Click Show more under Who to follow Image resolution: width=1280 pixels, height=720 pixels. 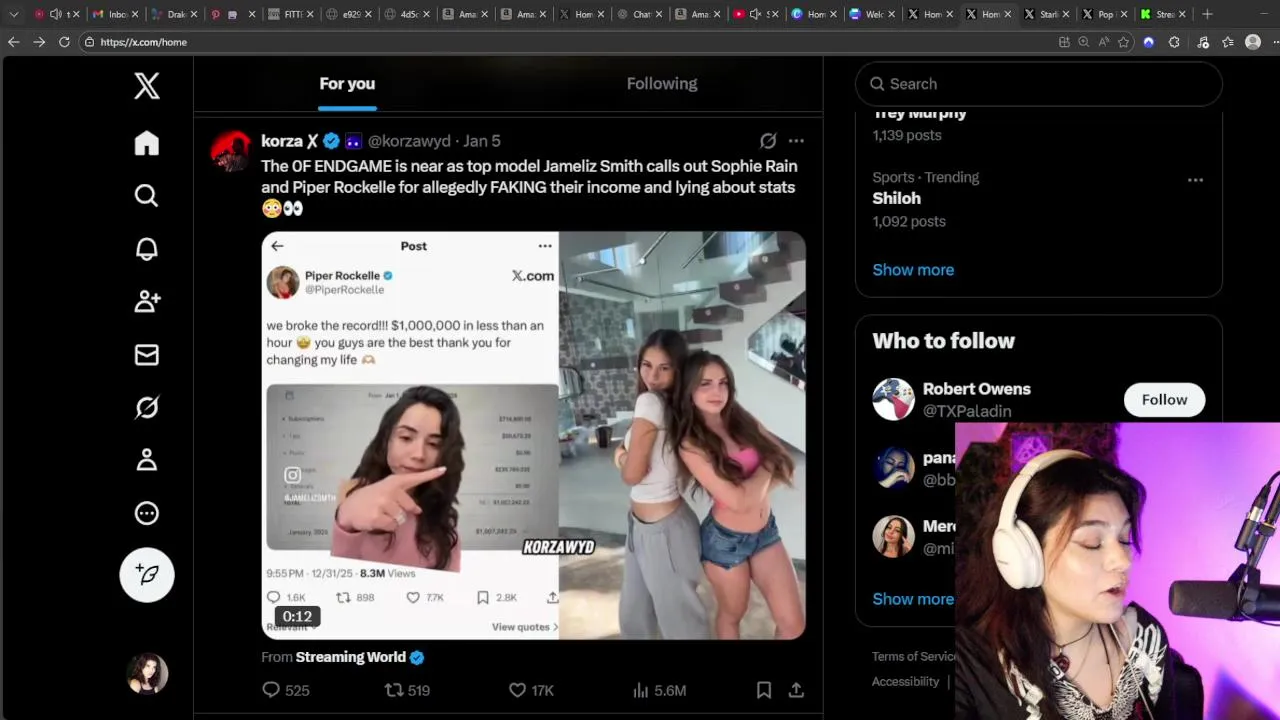pyautogui.click(x=913, y=599)
